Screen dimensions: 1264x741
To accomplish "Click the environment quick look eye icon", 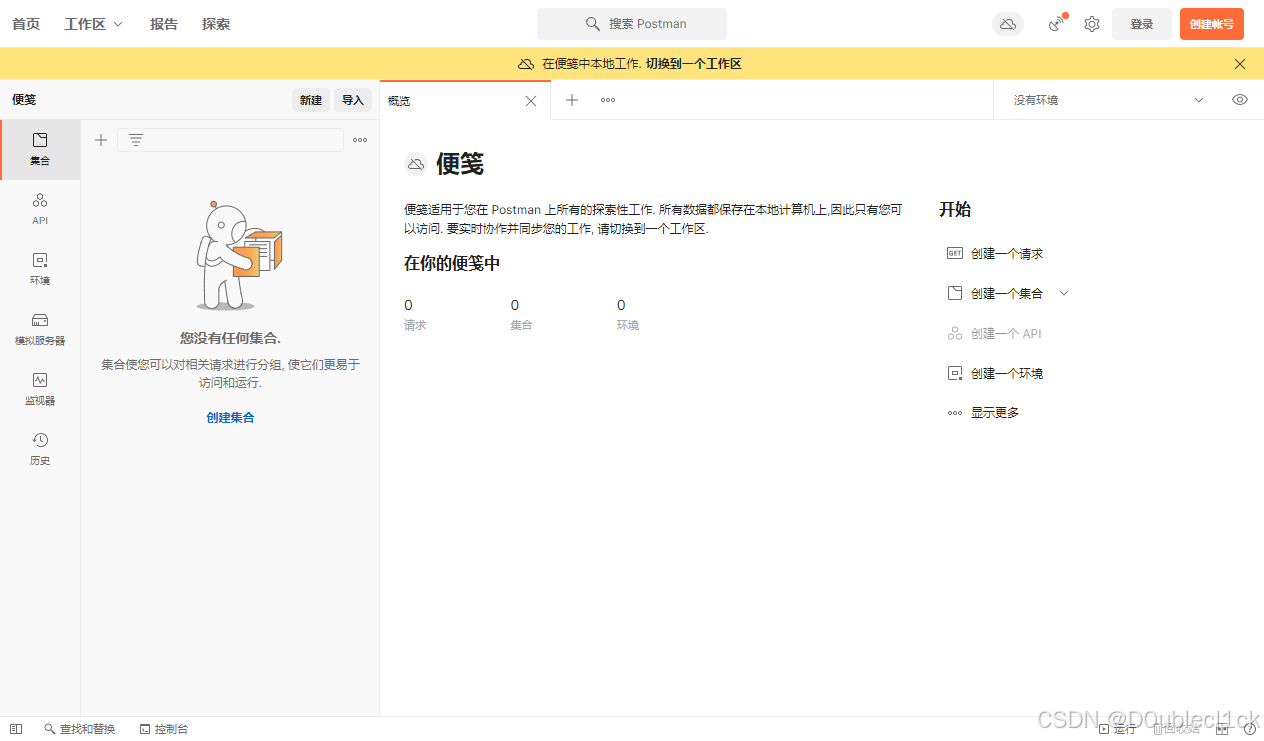I will click(x=1240, y=100).
